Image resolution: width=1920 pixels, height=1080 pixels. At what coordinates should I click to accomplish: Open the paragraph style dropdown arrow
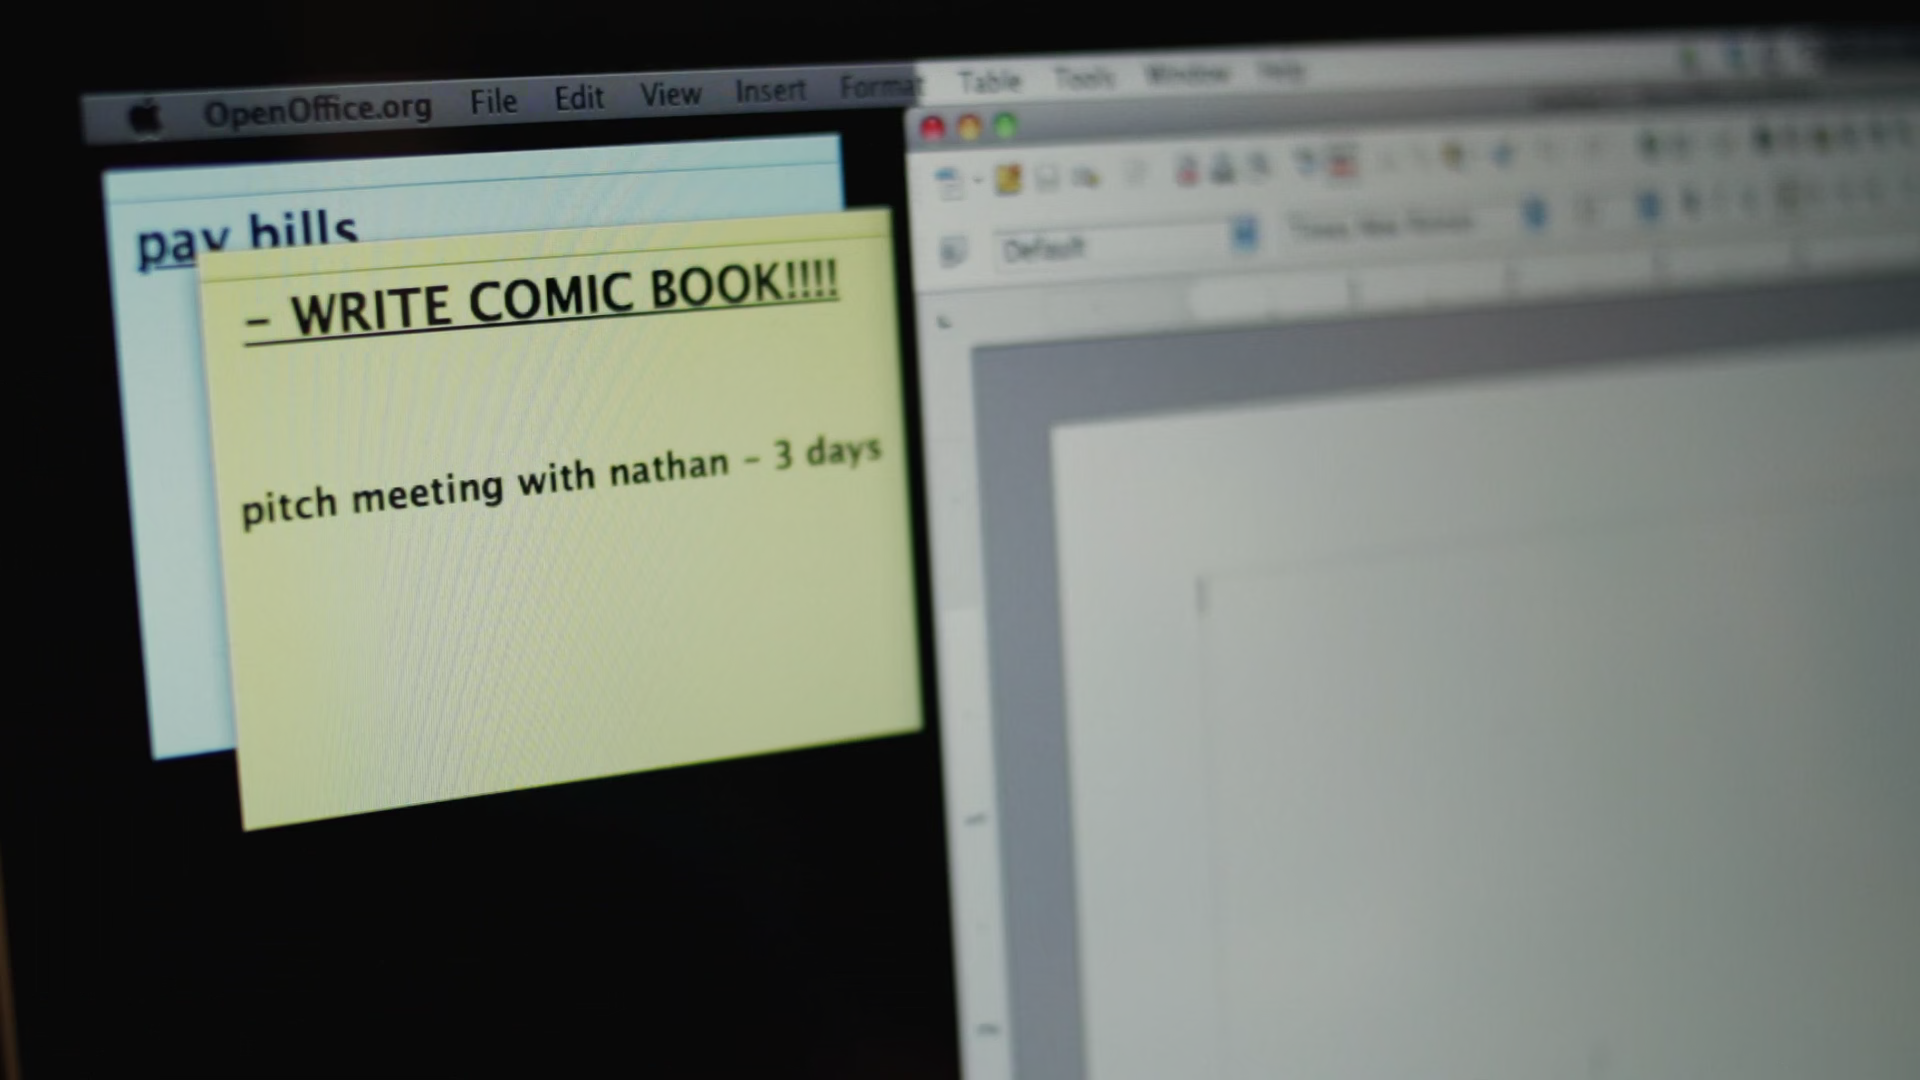1244,235
